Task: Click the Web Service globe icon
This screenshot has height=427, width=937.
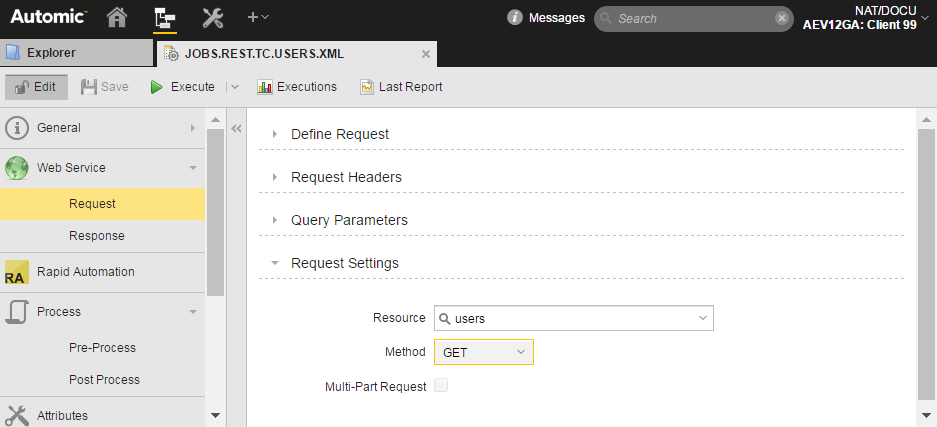Action: [17, 168]
